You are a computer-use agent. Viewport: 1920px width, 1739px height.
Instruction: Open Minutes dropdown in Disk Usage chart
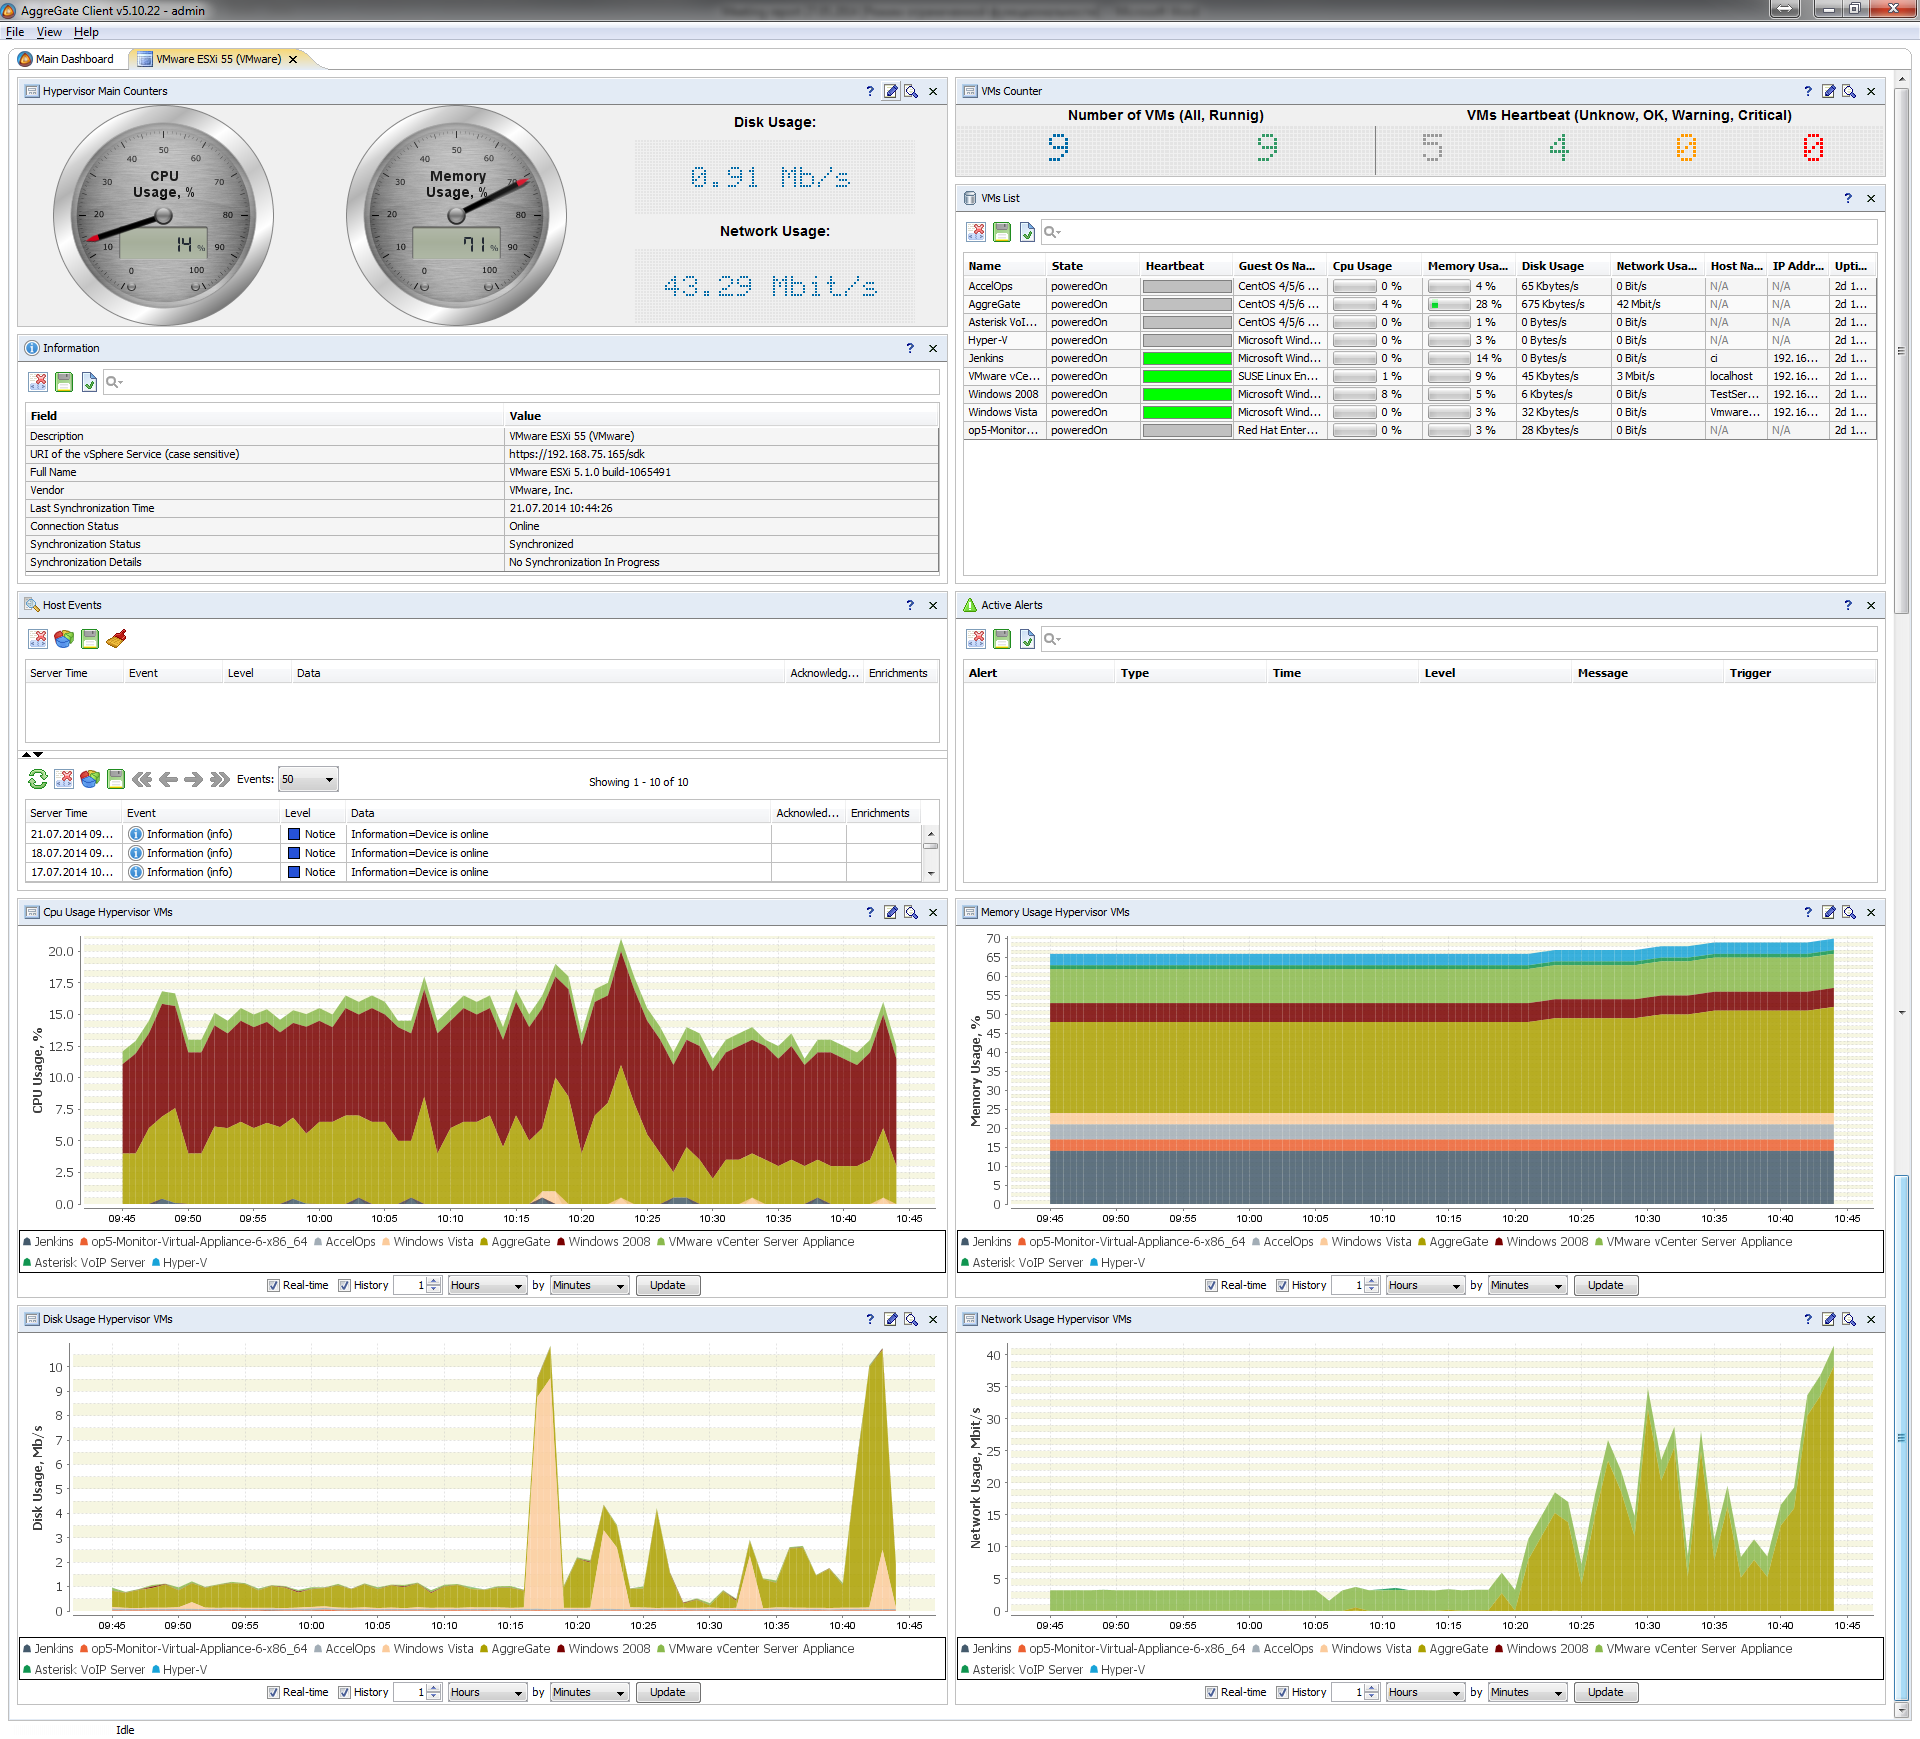pos(589,1692)
